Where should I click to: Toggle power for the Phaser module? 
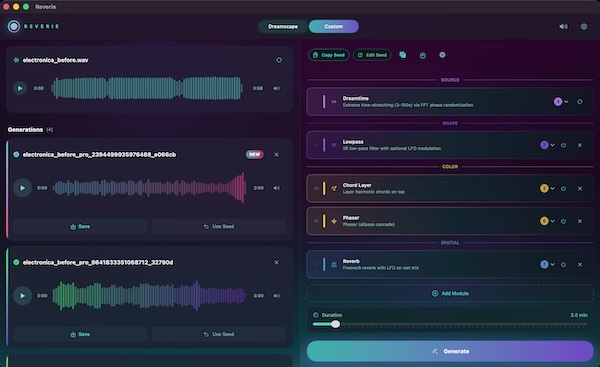point(563,221)
